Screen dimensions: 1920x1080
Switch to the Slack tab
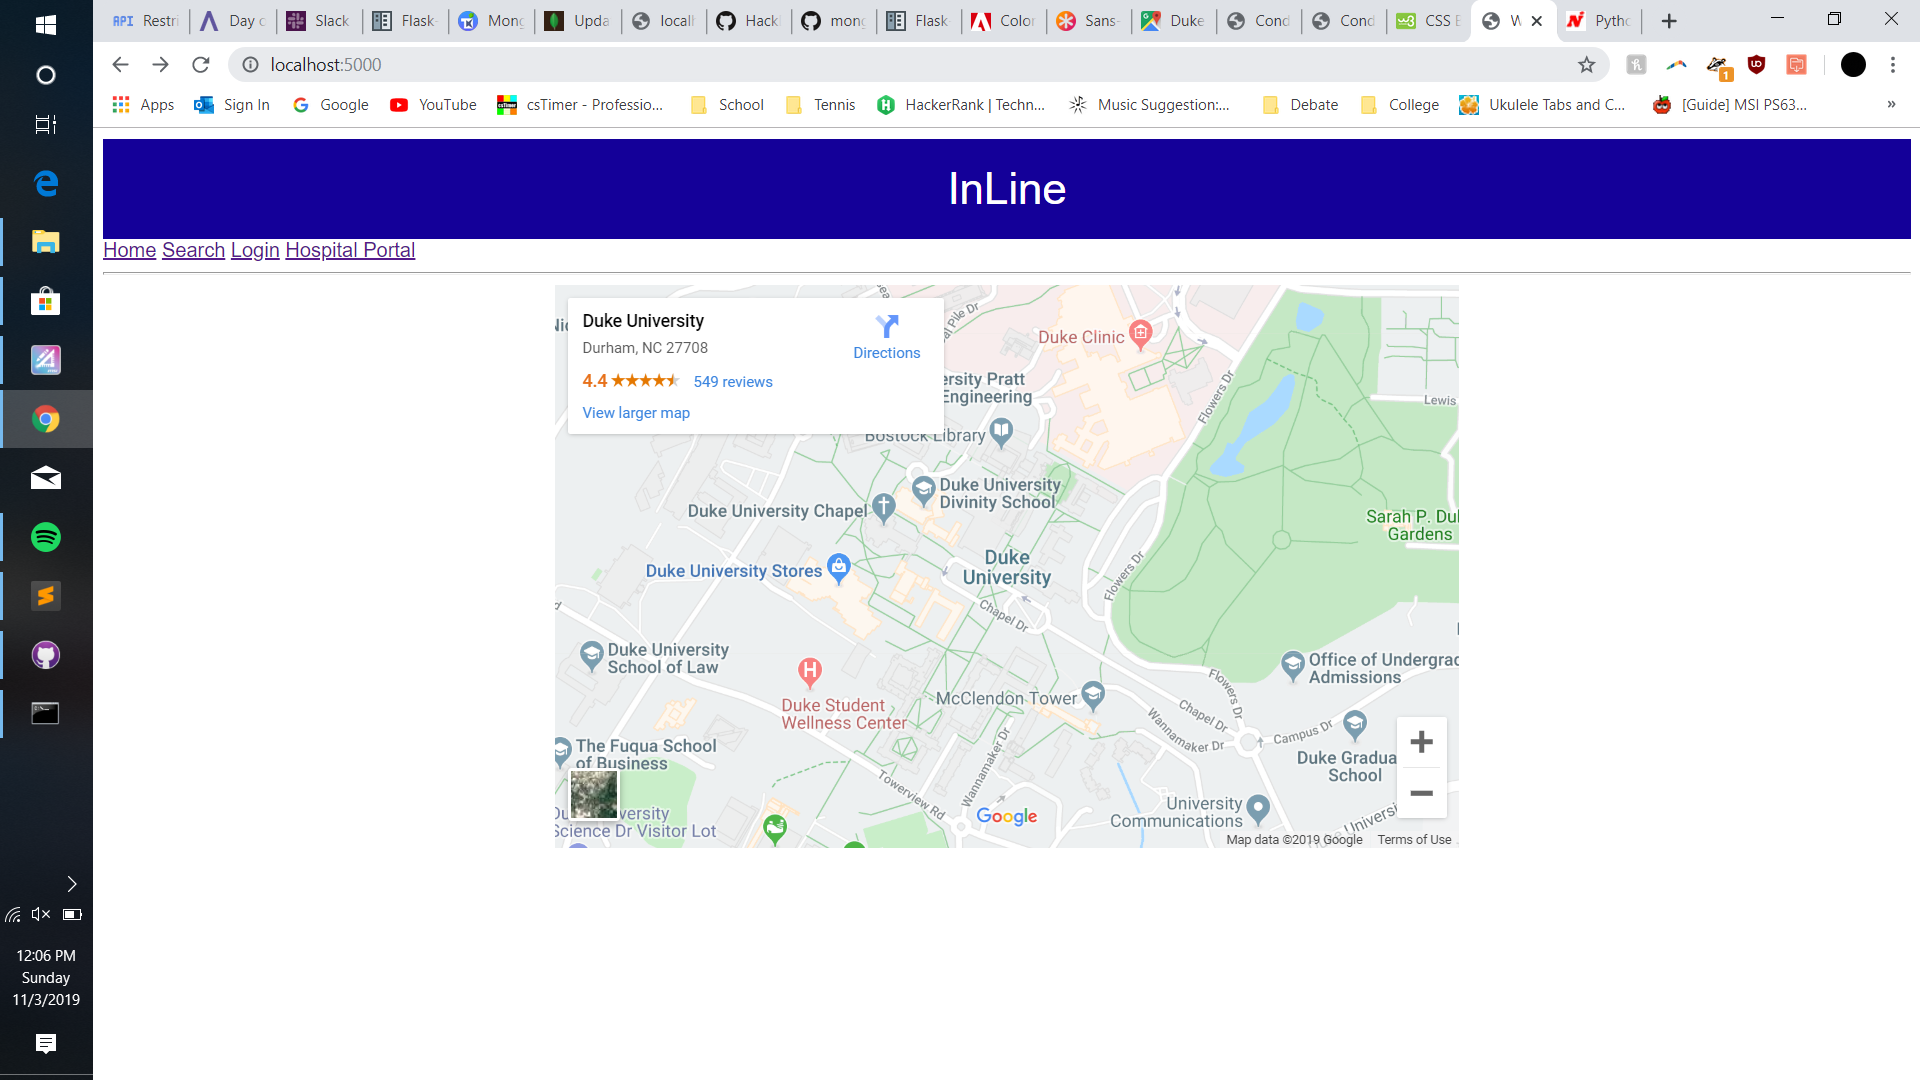pos(319,21)
